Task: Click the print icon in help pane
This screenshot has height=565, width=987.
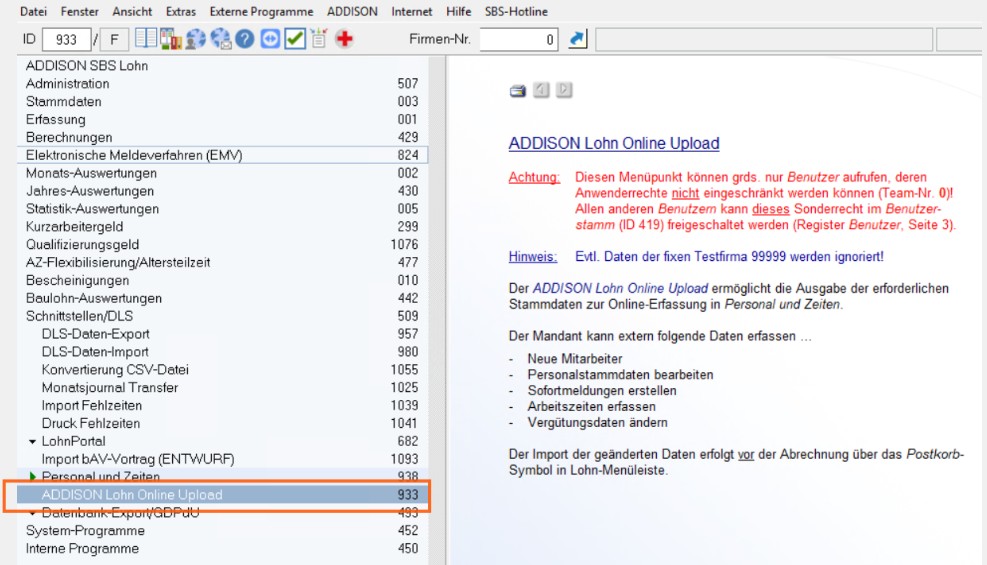Action: (x=517, y=91)
